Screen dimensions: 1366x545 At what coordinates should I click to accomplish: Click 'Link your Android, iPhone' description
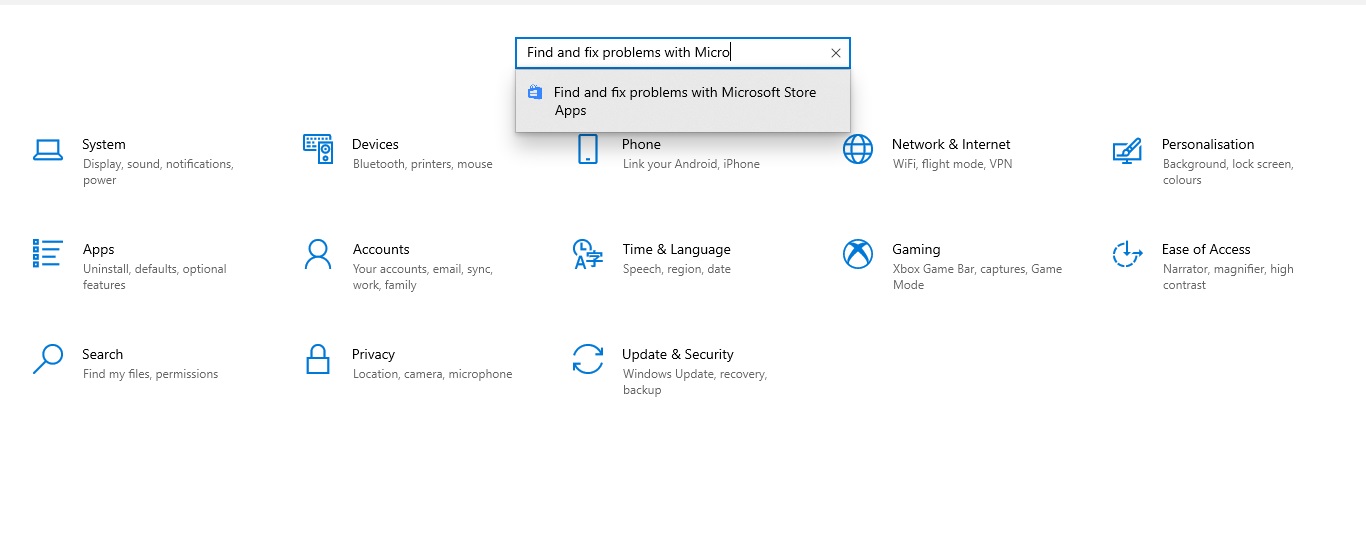[691, 164]
